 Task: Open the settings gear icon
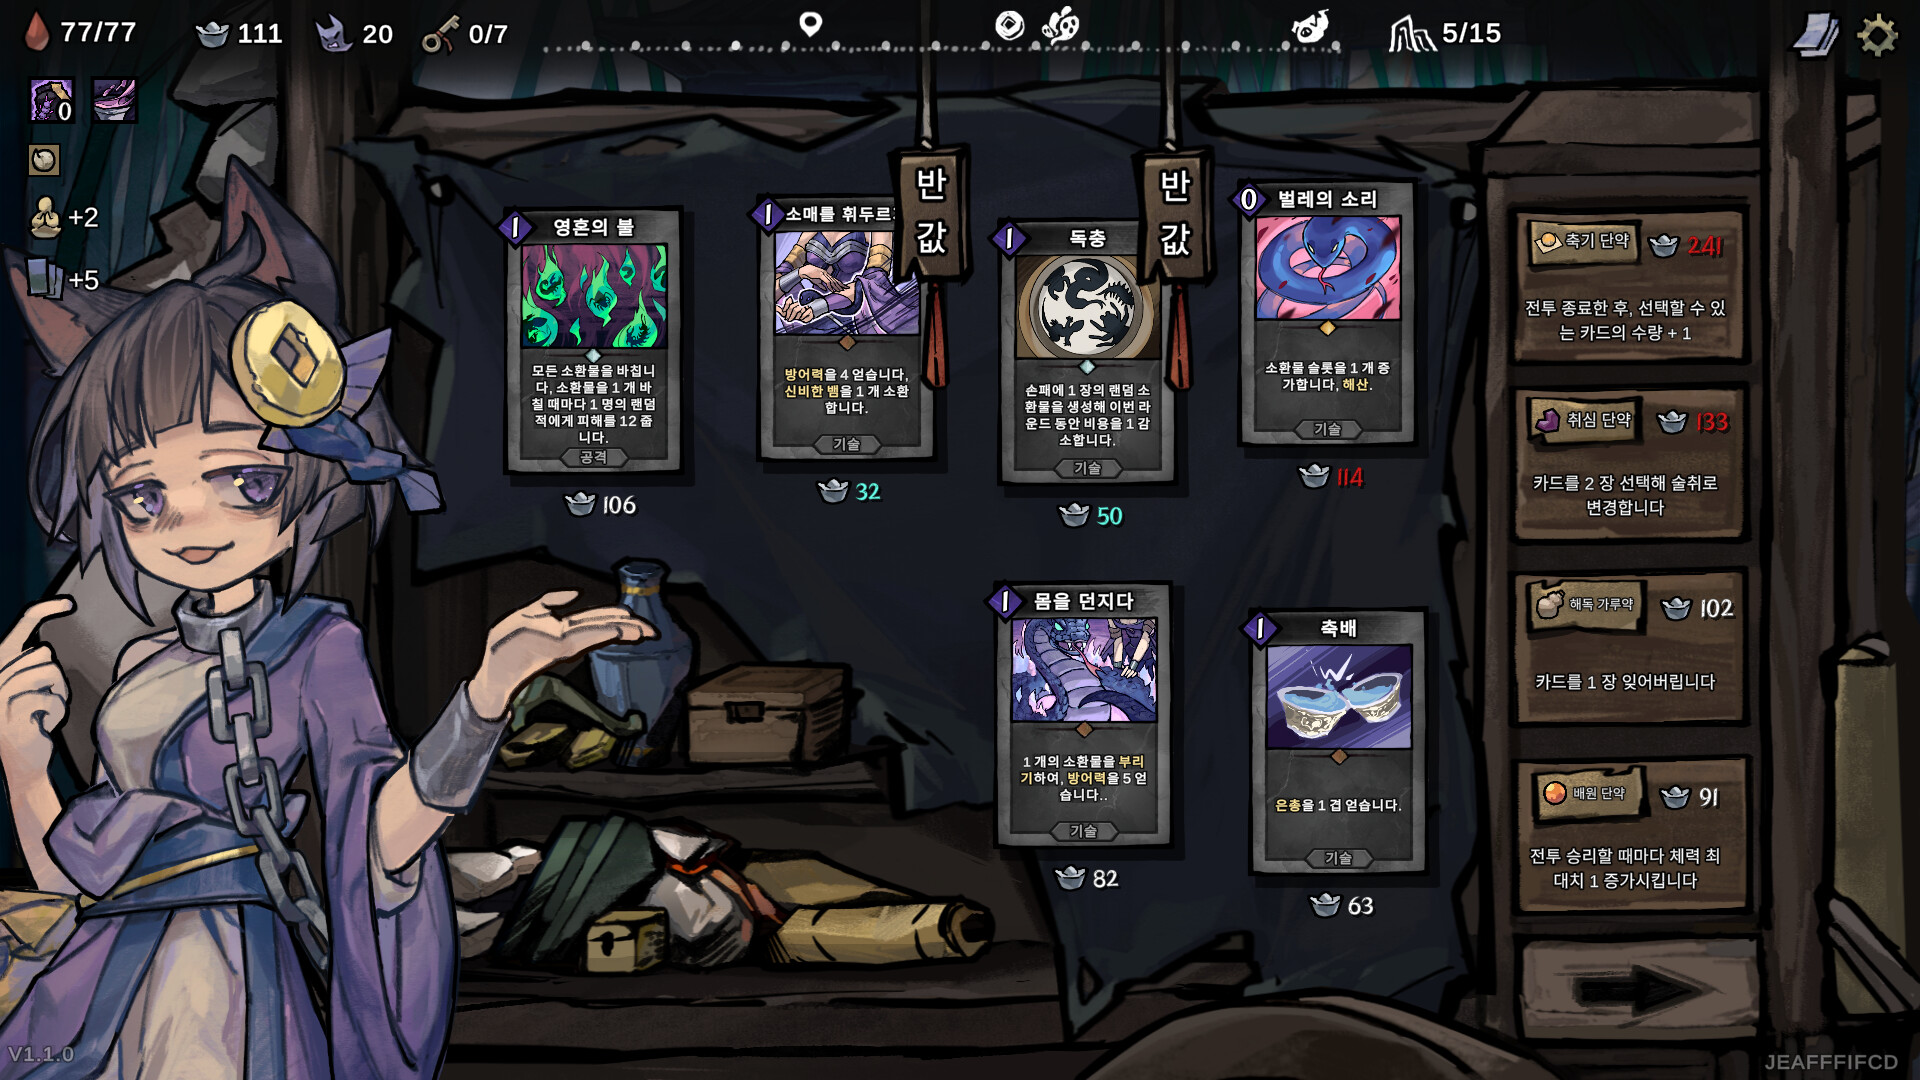click(1877, 35)
